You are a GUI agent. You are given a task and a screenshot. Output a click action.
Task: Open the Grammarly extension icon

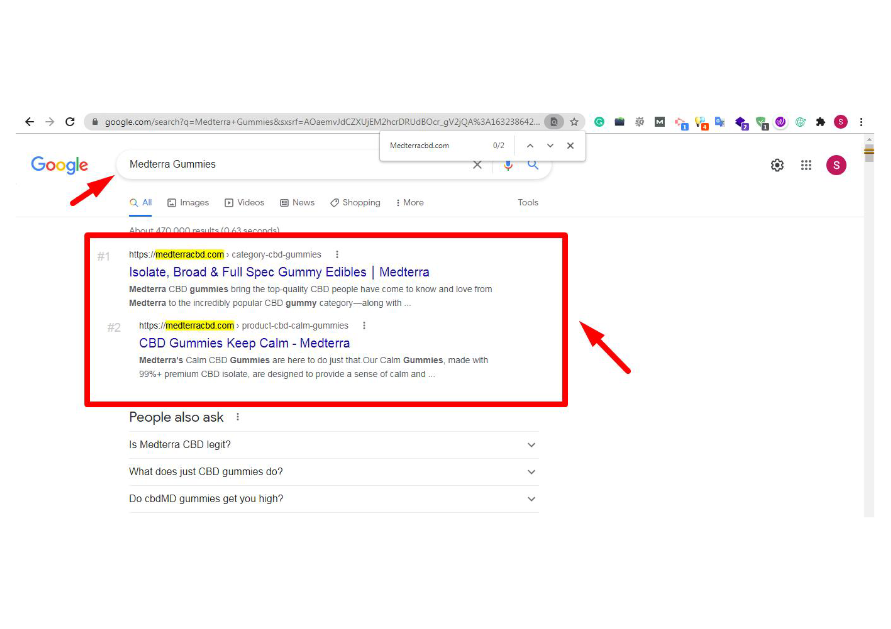(599, 122)
